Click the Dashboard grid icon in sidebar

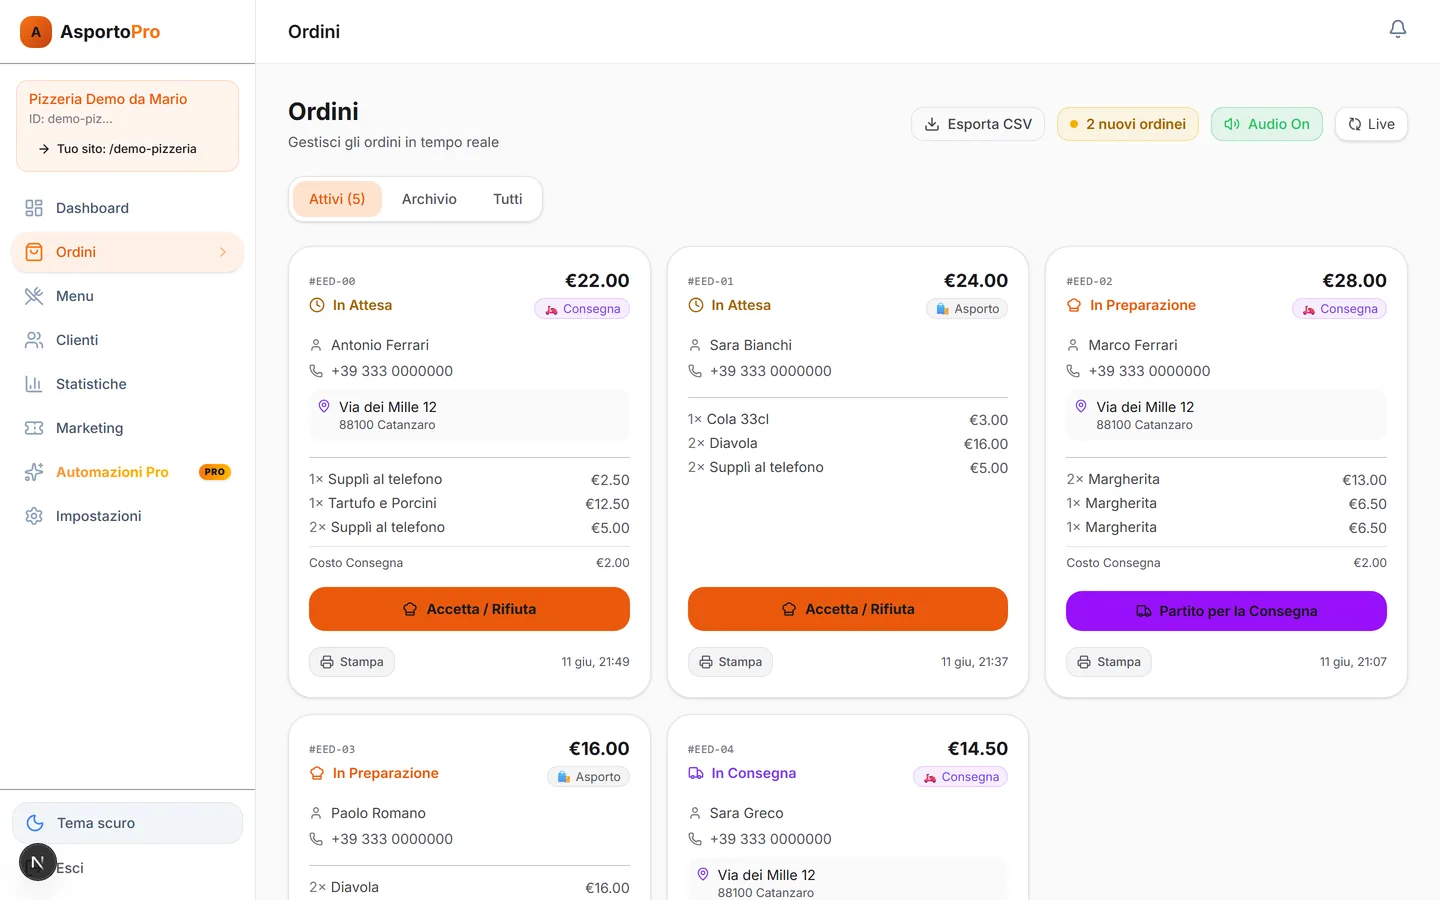[34, 208]
